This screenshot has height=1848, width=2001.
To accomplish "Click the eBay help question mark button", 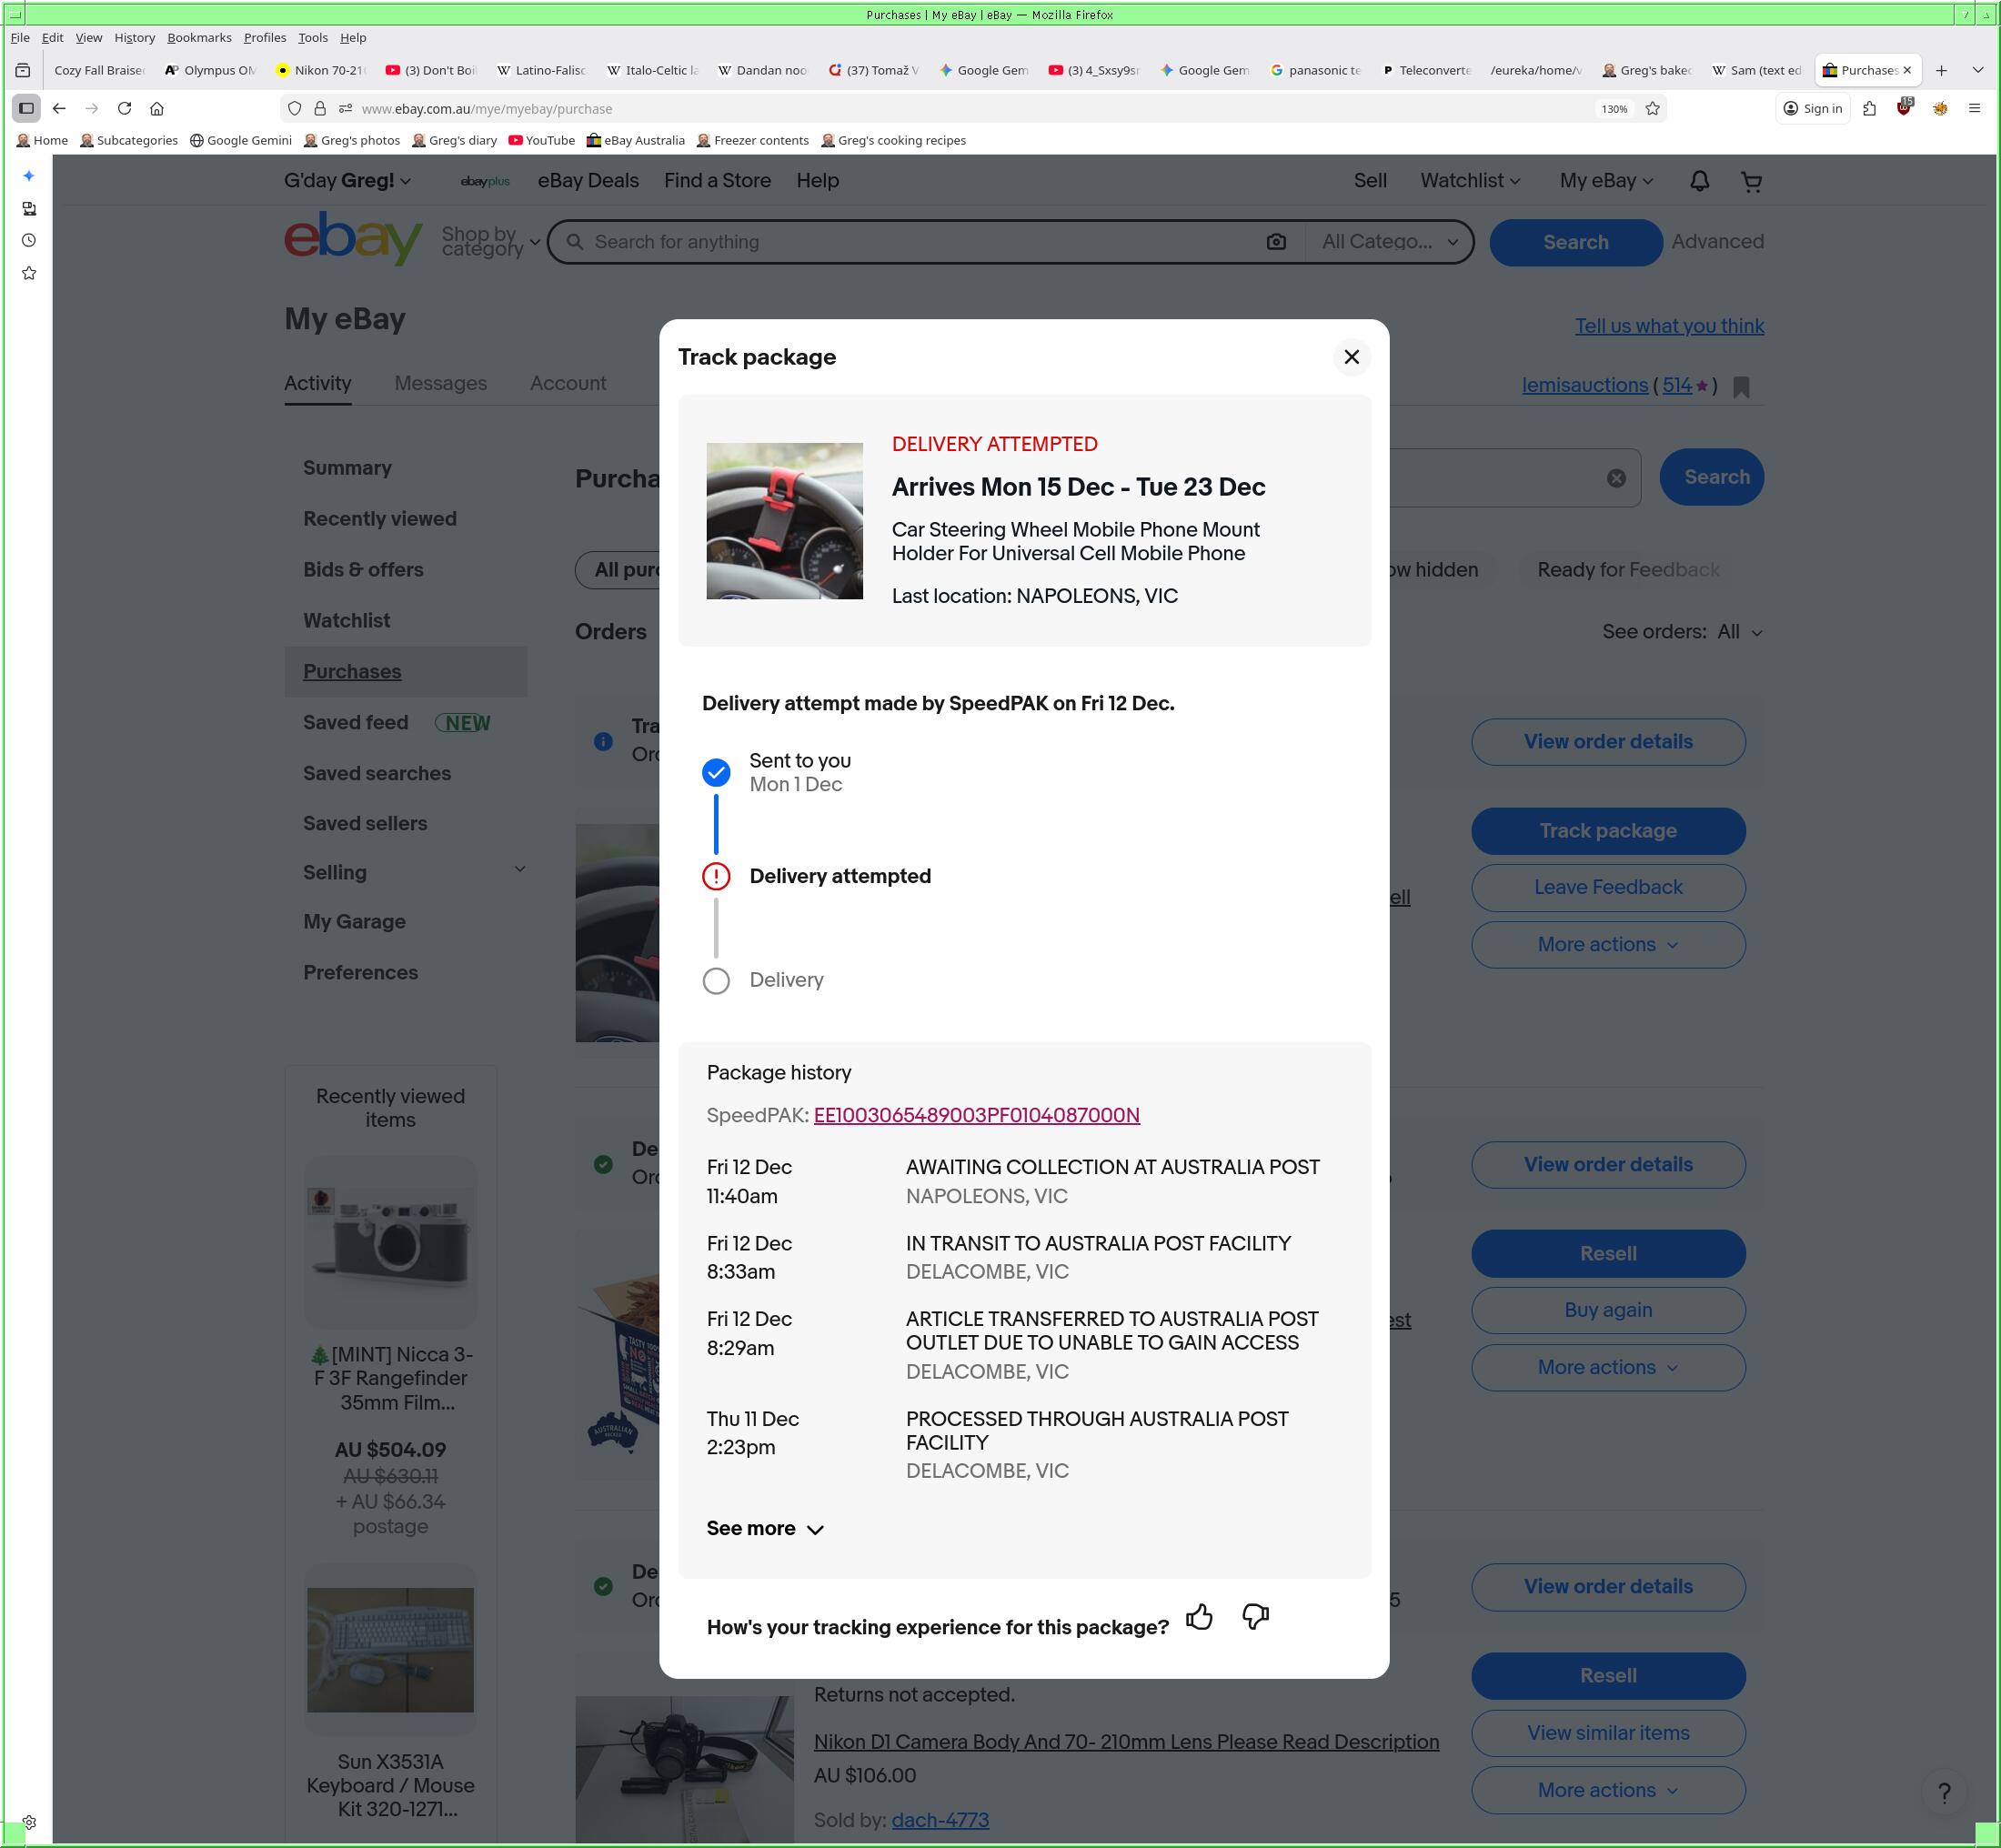I will 1944,1793.
